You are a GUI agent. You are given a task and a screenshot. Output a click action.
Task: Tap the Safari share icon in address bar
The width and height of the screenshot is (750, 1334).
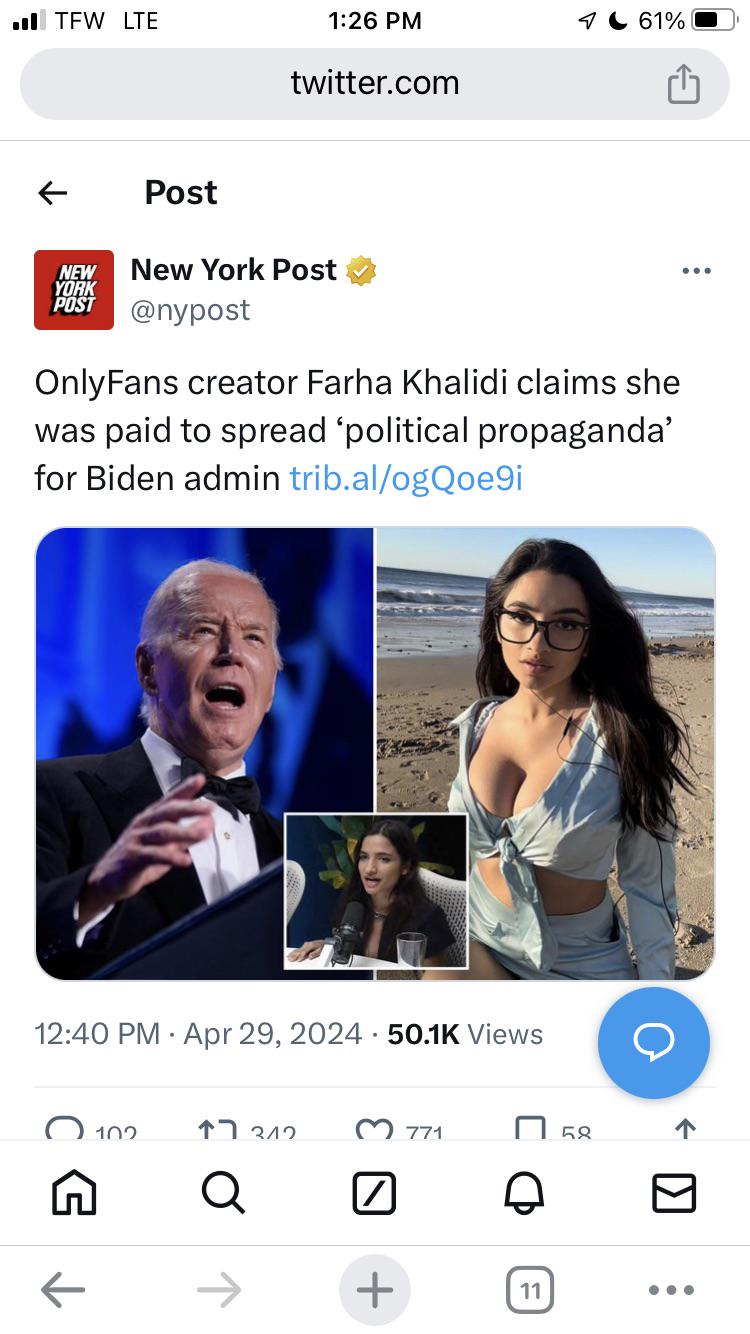coord(683,83)
